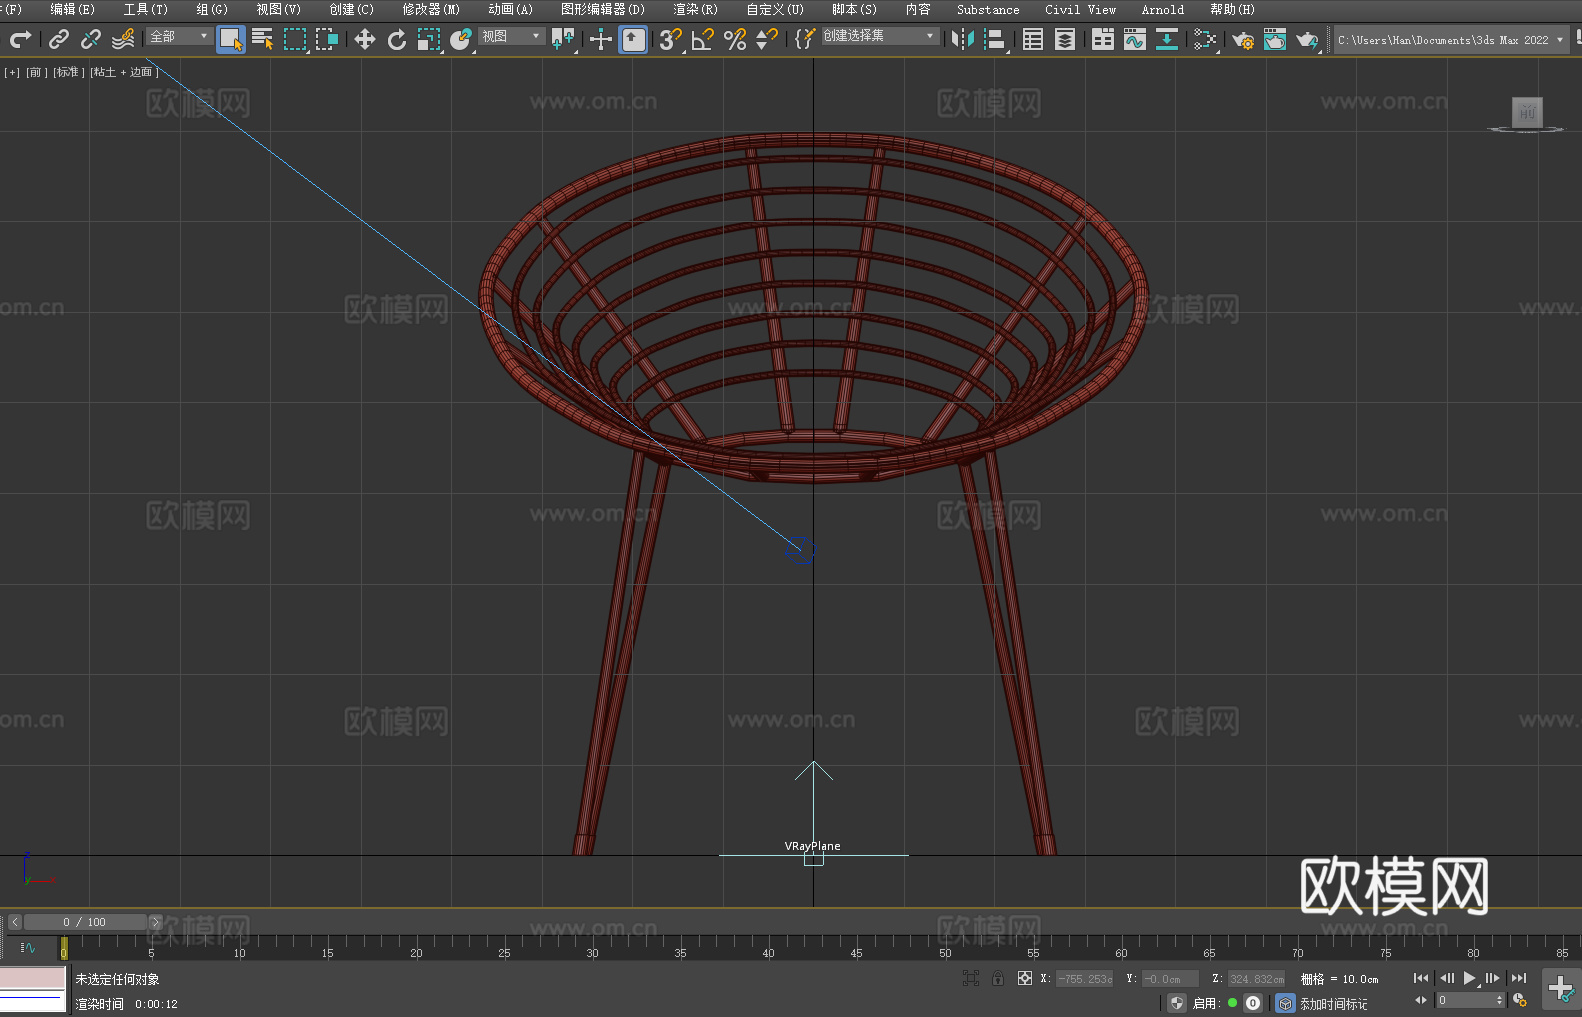The image size is (1582, 1017).
Task: Open the 创建(C) menu
Action: pos(351,9)
